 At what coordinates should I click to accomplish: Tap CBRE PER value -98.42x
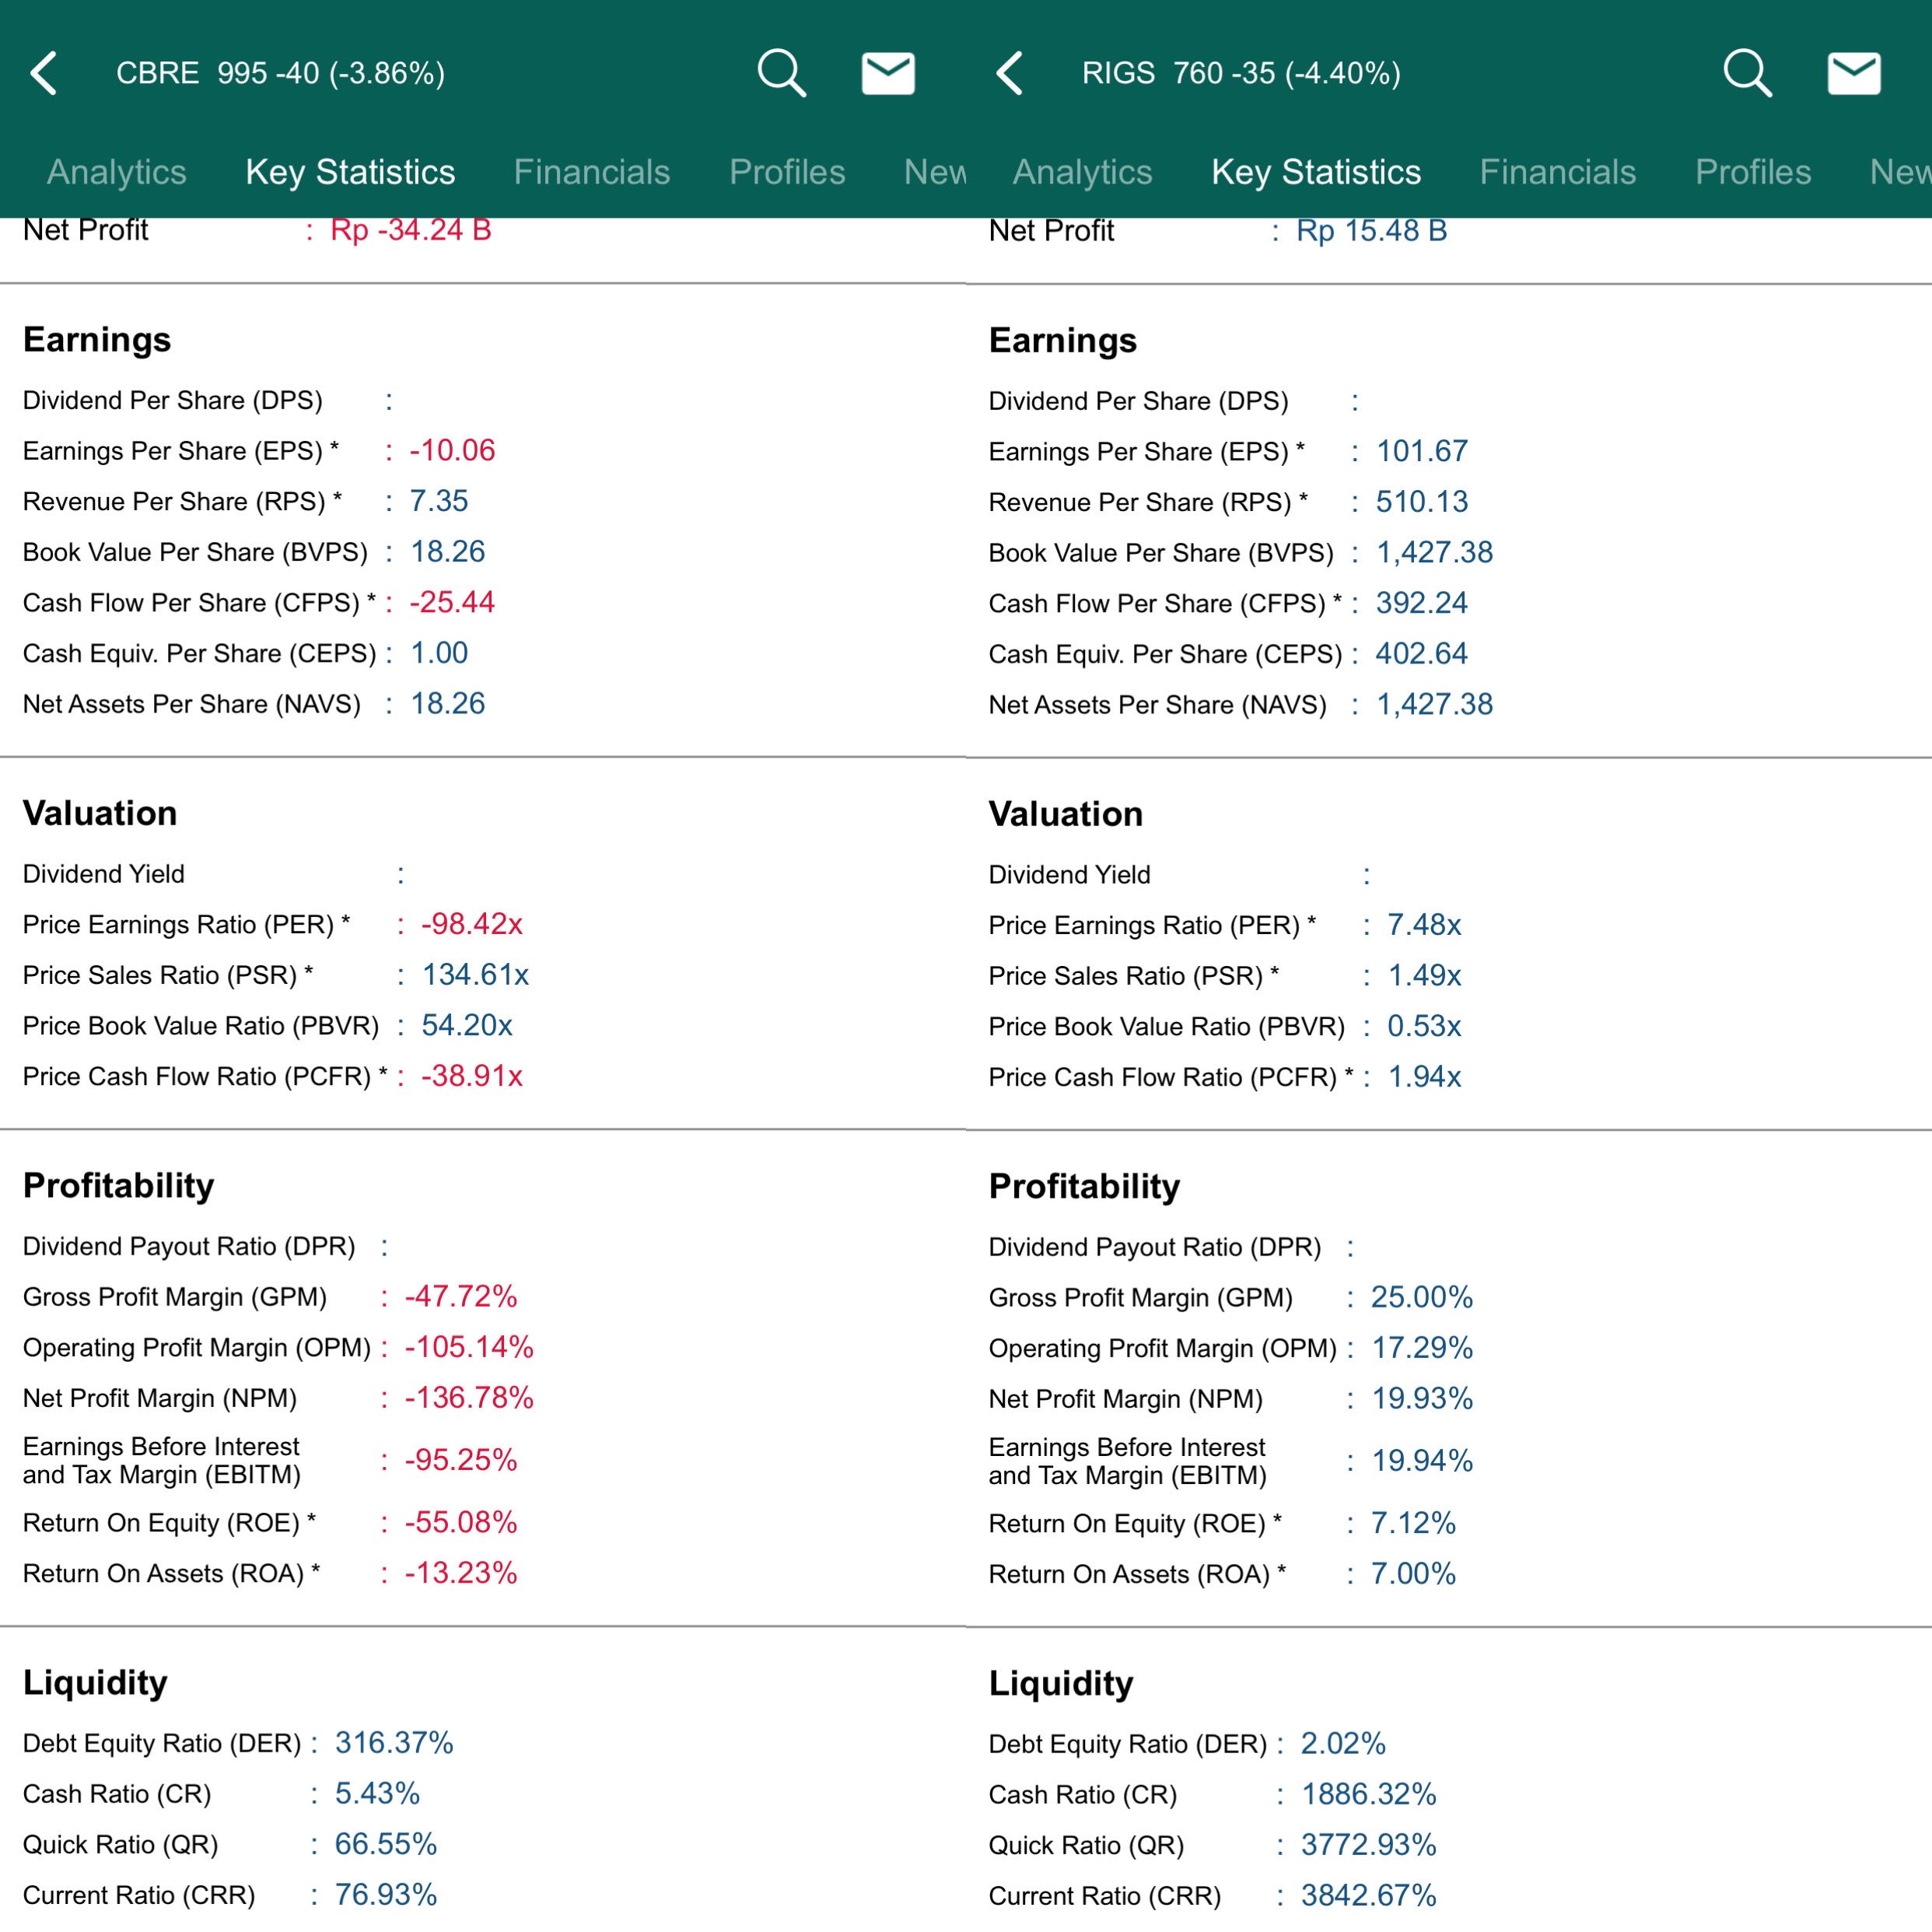pyautogui.click(x=471, y=924)
